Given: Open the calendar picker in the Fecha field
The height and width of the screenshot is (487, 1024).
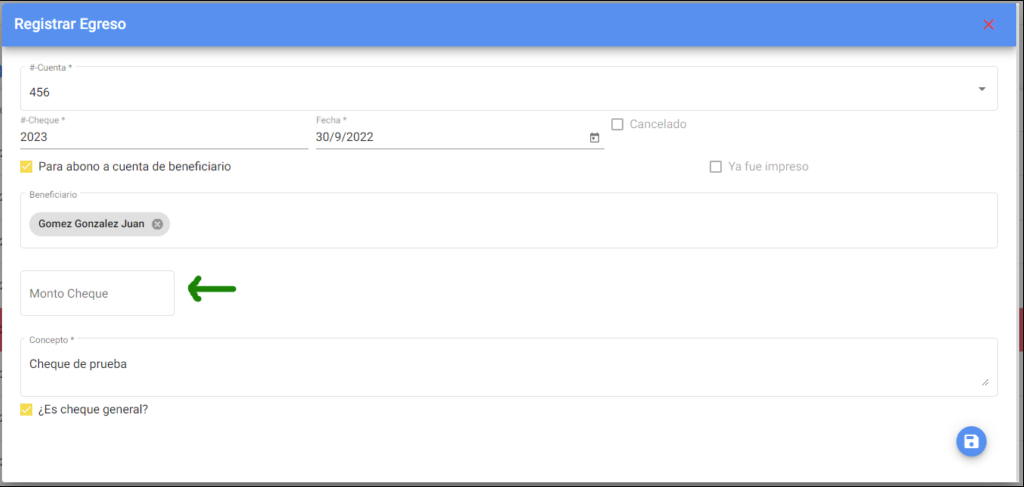Looking at the screenshot, I should (594, 138).
